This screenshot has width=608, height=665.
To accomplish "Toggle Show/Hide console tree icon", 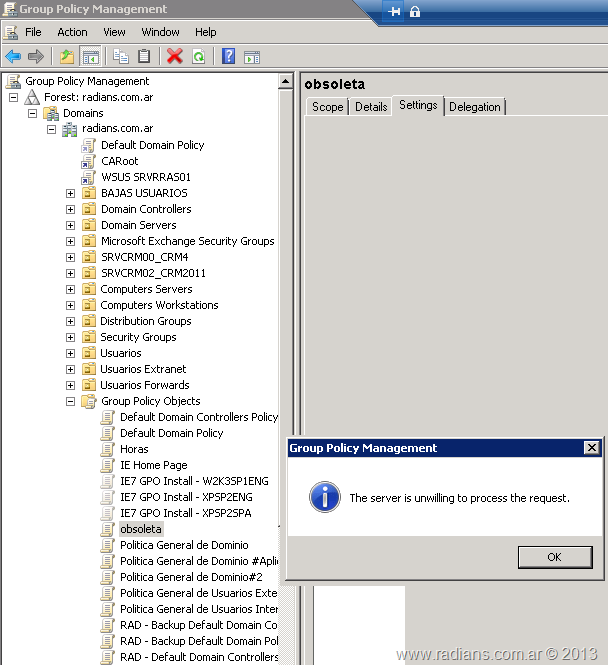I will tap(90, 56).
